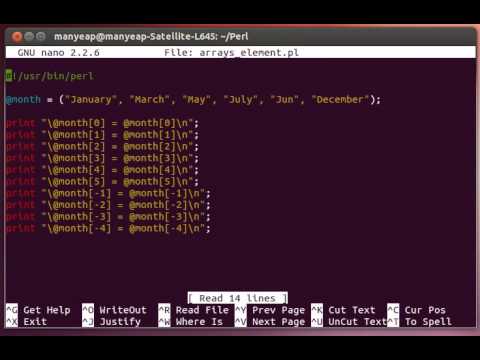
Task: Click the File: arrays_element.pl header
Action: [231, 53]
